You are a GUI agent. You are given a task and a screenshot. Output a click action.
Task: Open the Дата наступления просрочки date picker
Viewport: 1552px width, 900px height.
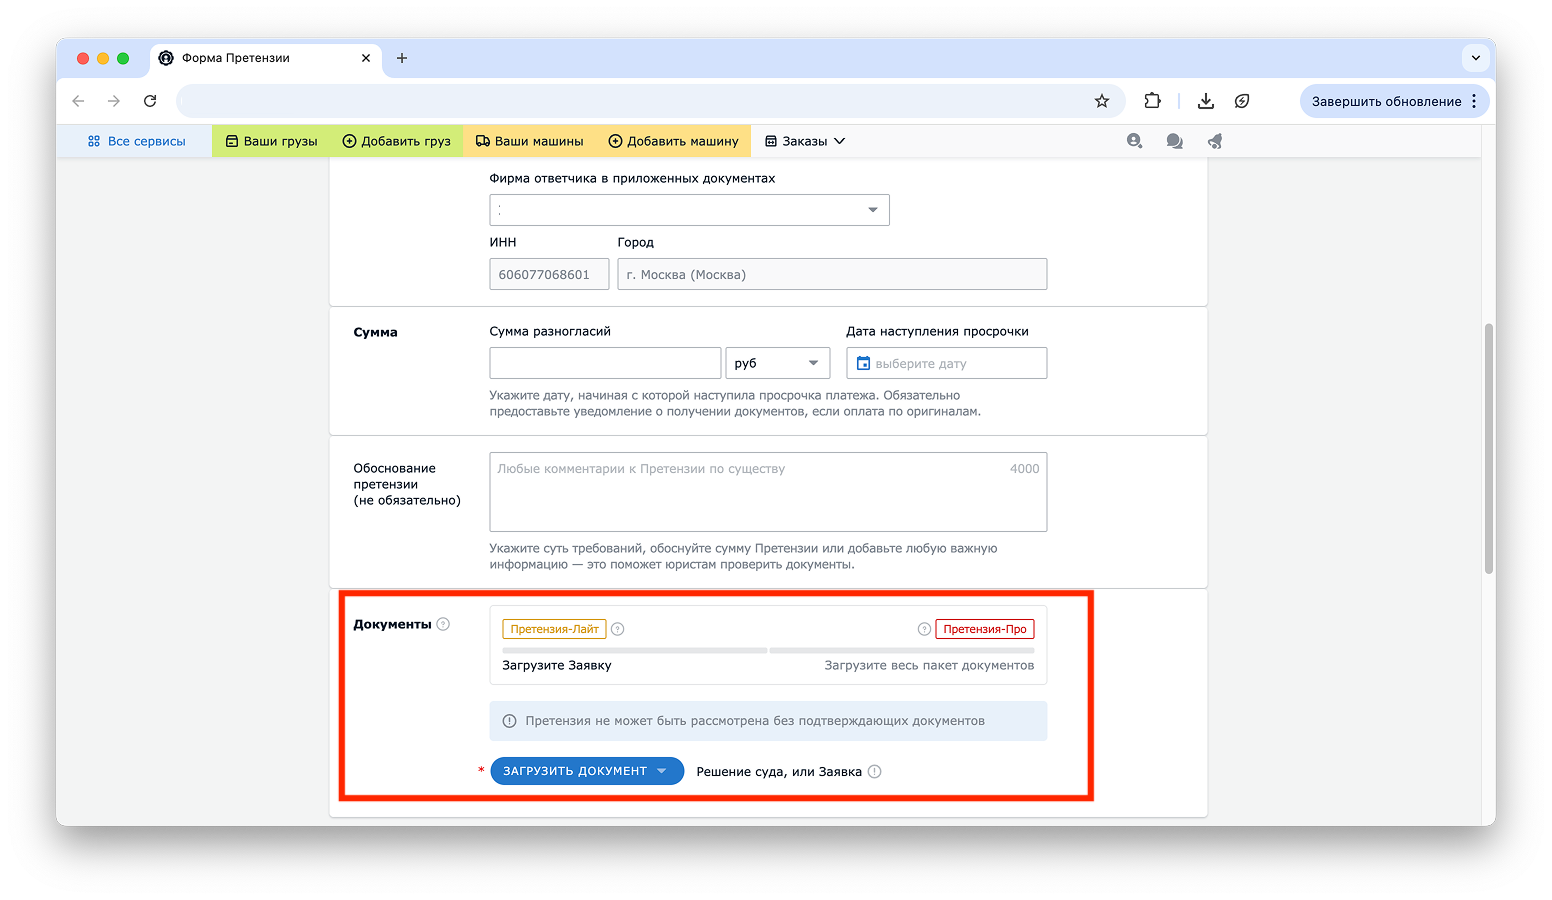946,363
